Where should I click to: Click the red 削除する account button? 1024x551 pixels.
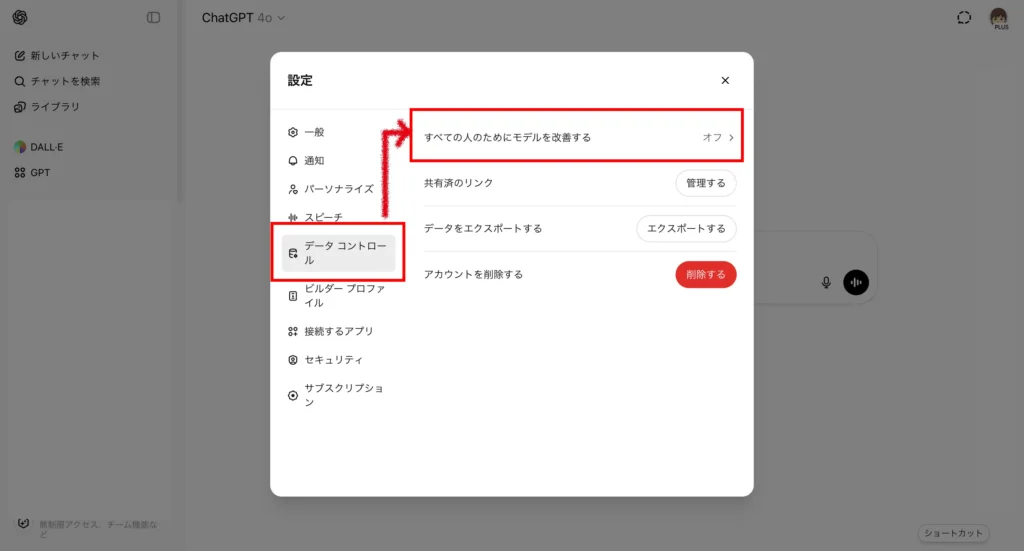705,275
